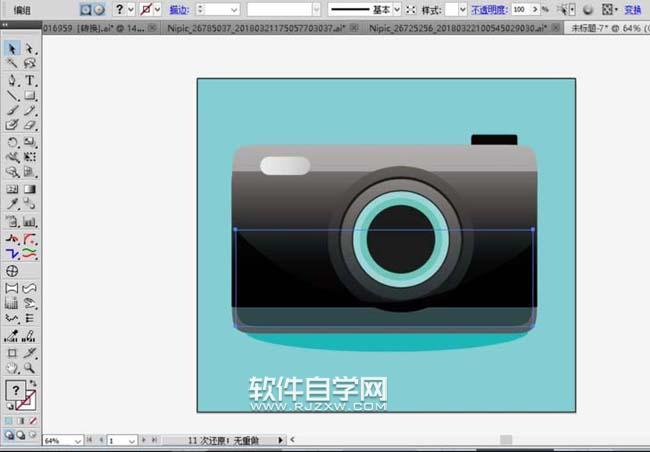This screenshot has width=650, height=452.
Task: Activate the Hand tool
Action: point(12,368)
